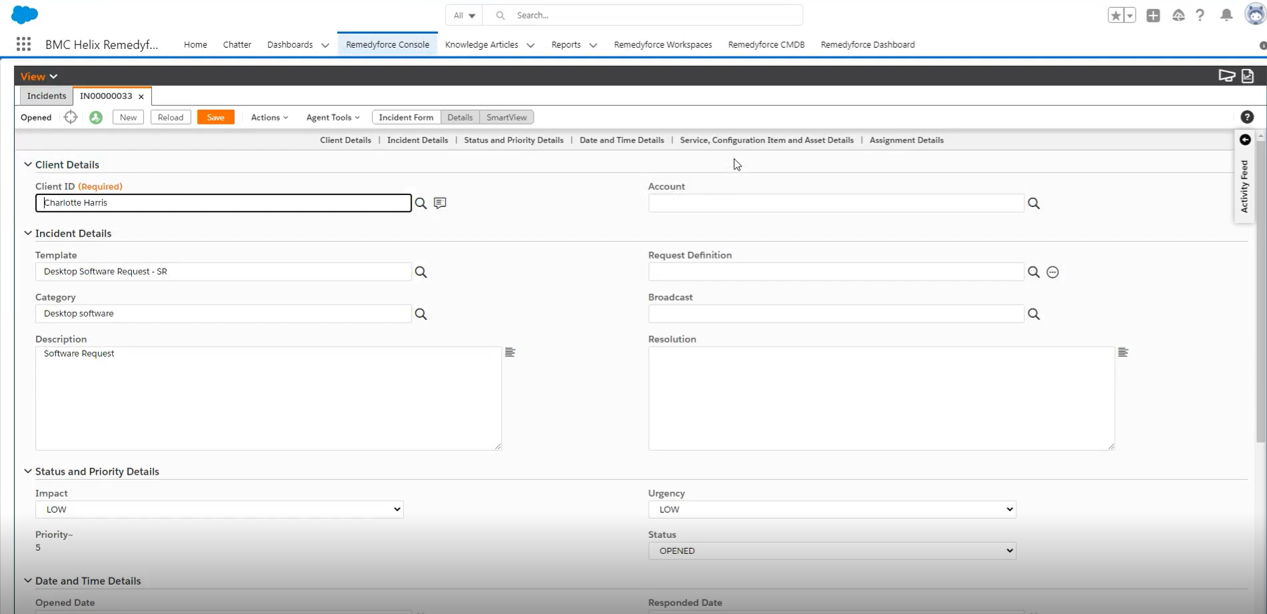The image size is (1267, 614).
Task: Click the orange Save button
Action: pos(215,117)
